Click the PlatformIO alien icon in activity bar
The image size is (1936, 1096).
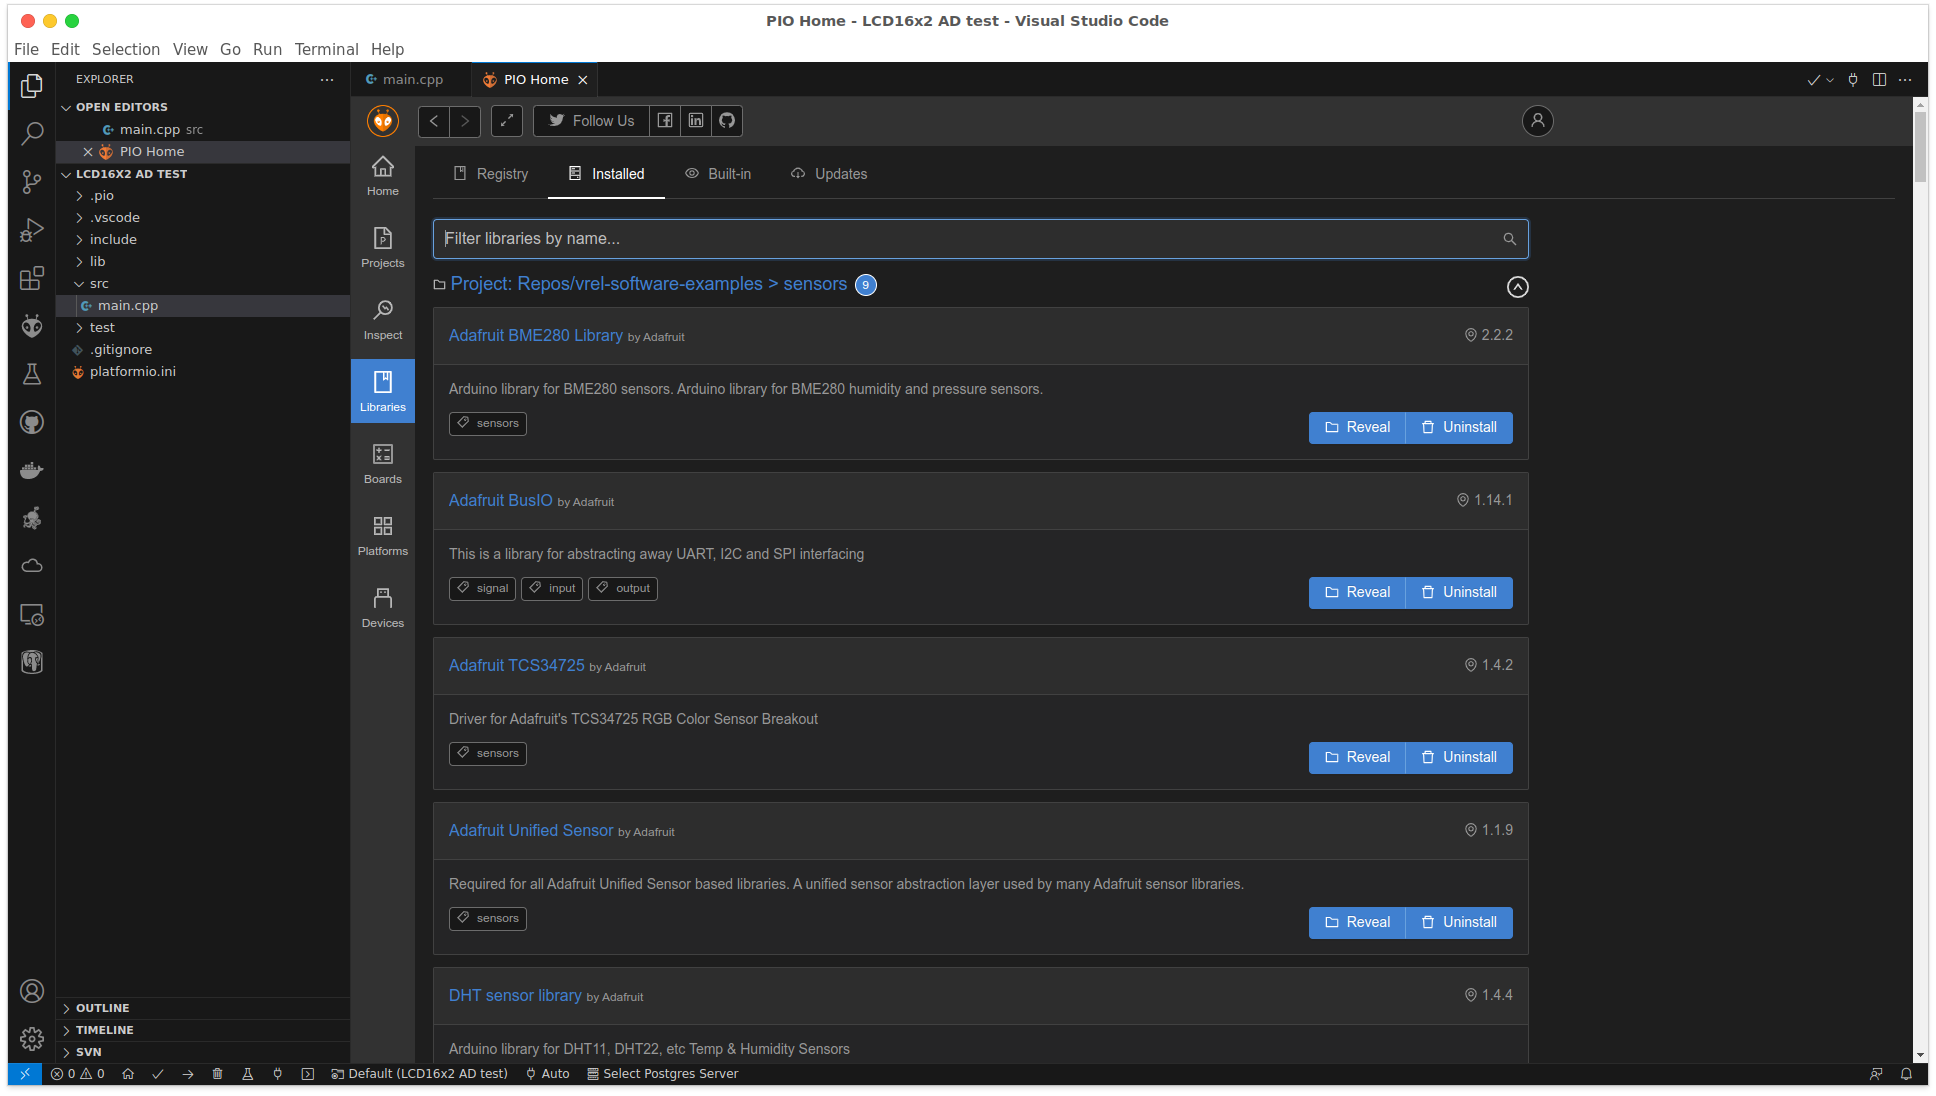pos(32,326)
